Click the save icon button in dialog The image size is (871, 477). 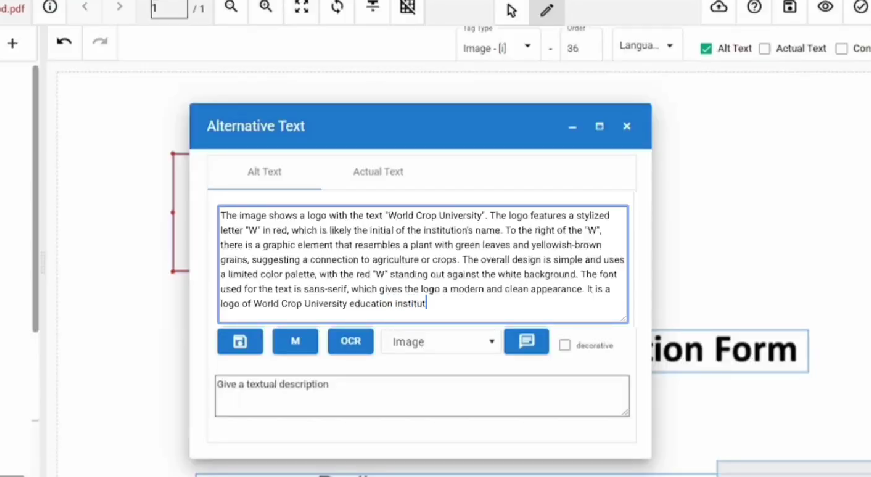coord(240,341)
